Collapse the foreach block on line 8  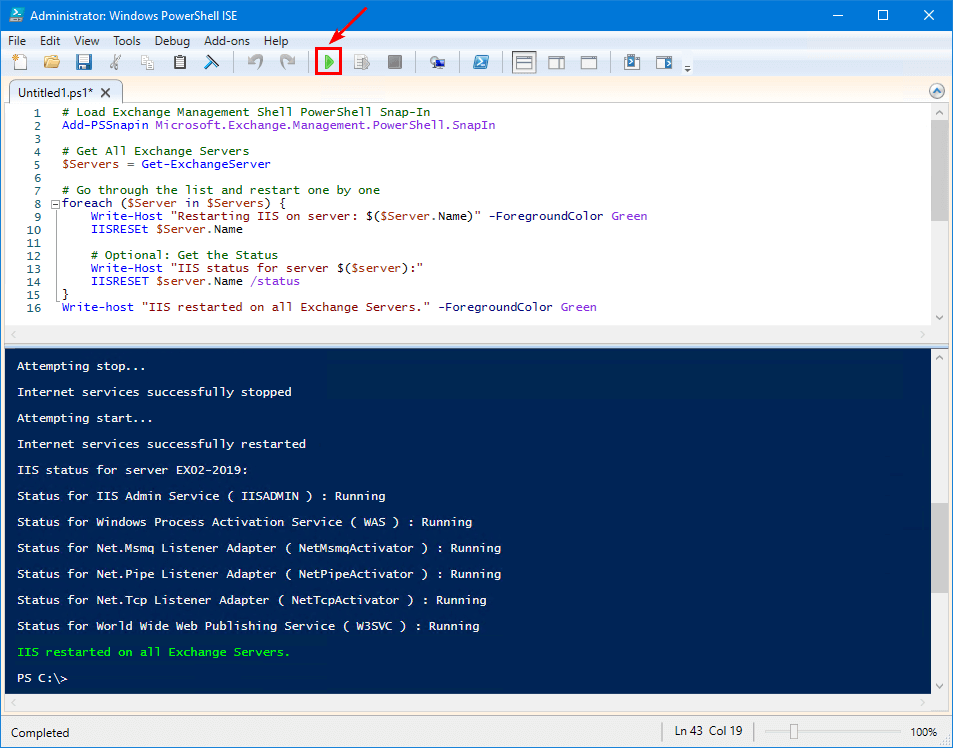click(55, 204)
